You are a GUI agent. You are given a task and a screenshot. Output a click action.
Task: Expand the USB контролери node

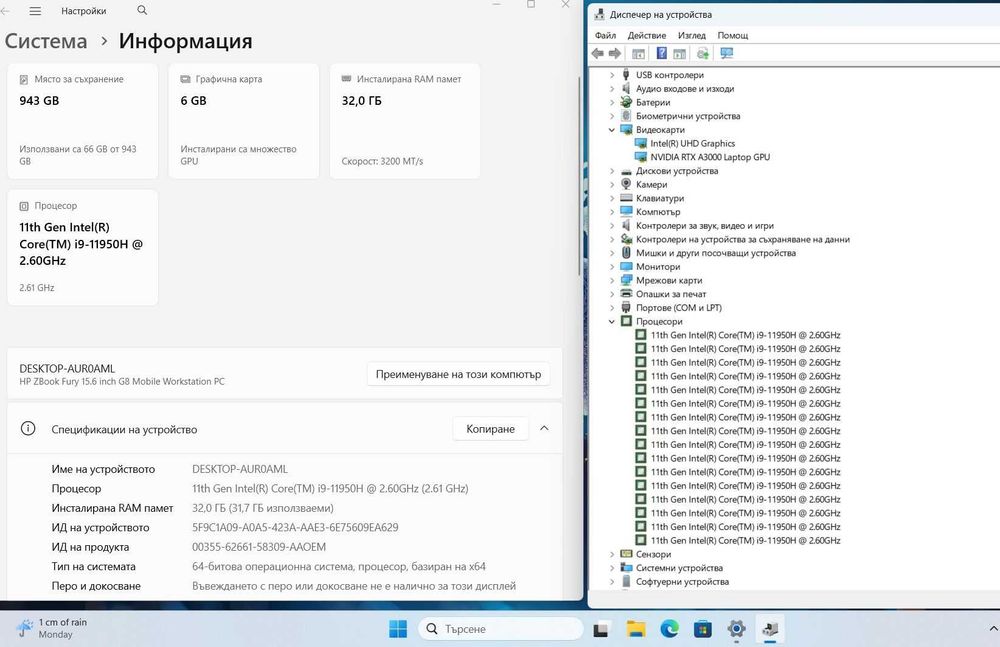tap(612, 75)
